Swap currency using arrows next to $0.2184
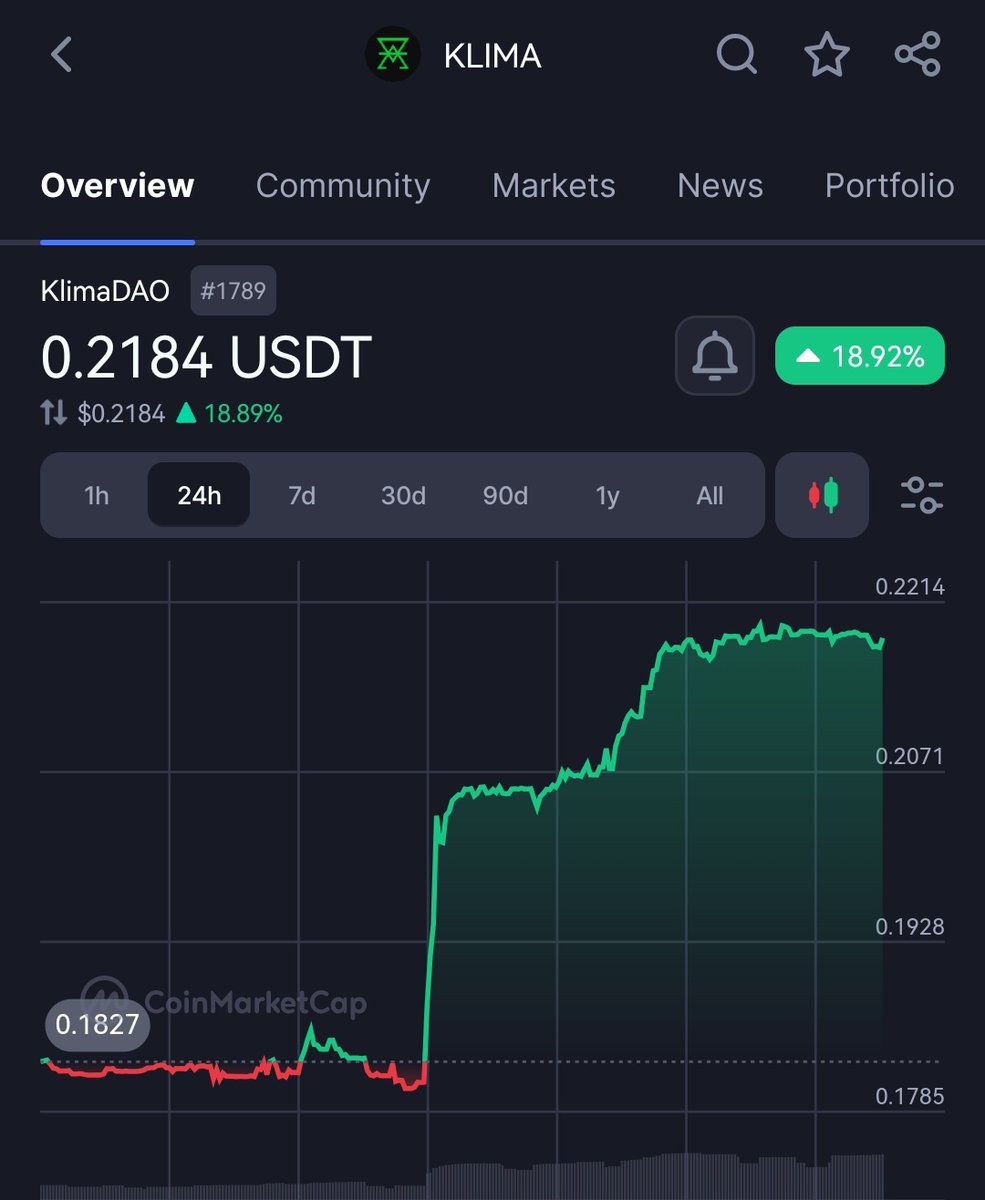 coord(53,413)
